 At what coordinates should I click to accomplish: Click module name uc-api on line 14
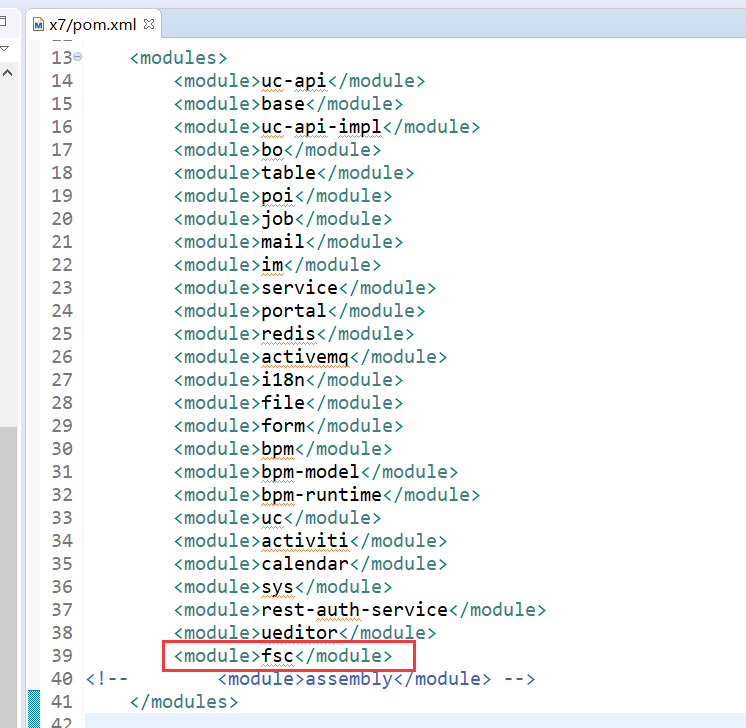pos(294,81)
